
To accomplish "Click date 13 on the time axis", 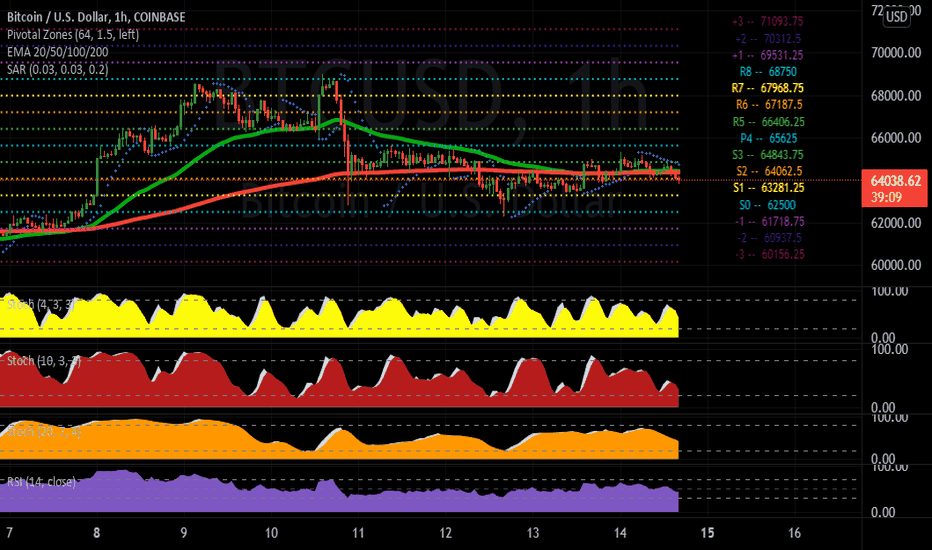I will pyautogui.click(x=533, y=532).
